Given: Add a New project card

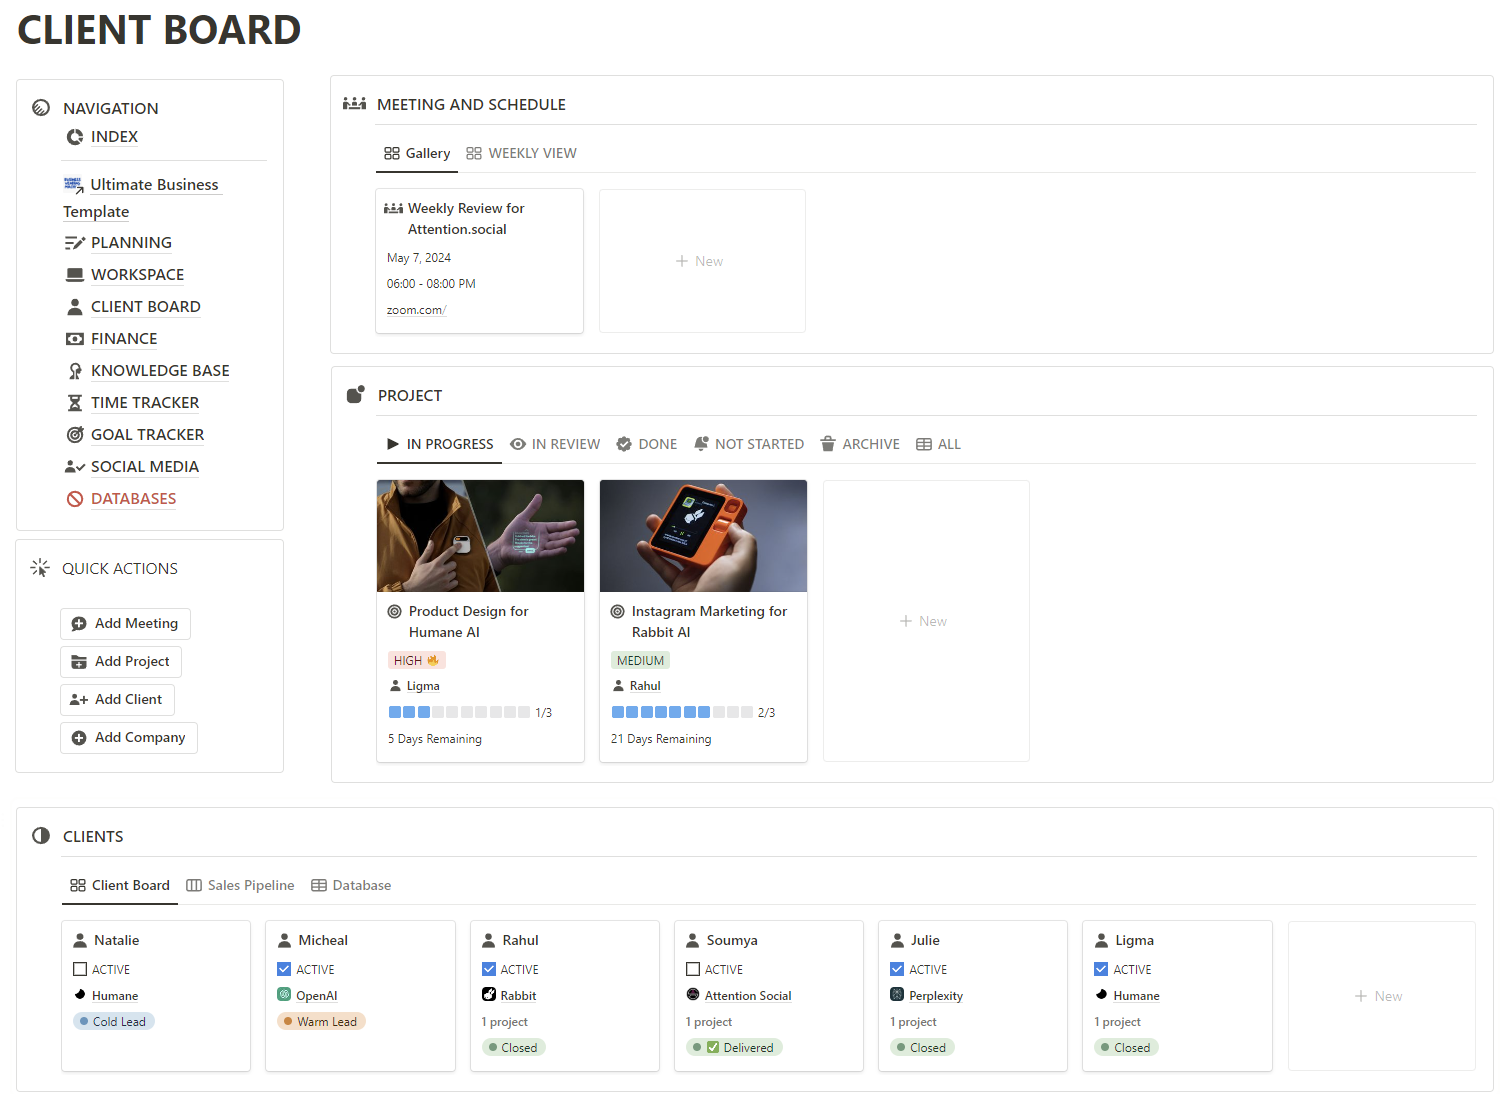Looking at the screenshot, I should (x=926, y=621).
